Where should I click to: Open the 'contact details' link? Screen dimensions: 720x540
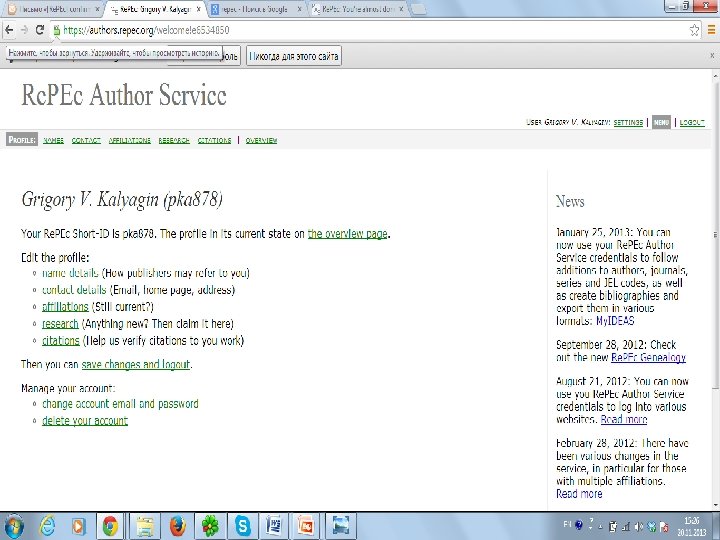coord(74,290)
